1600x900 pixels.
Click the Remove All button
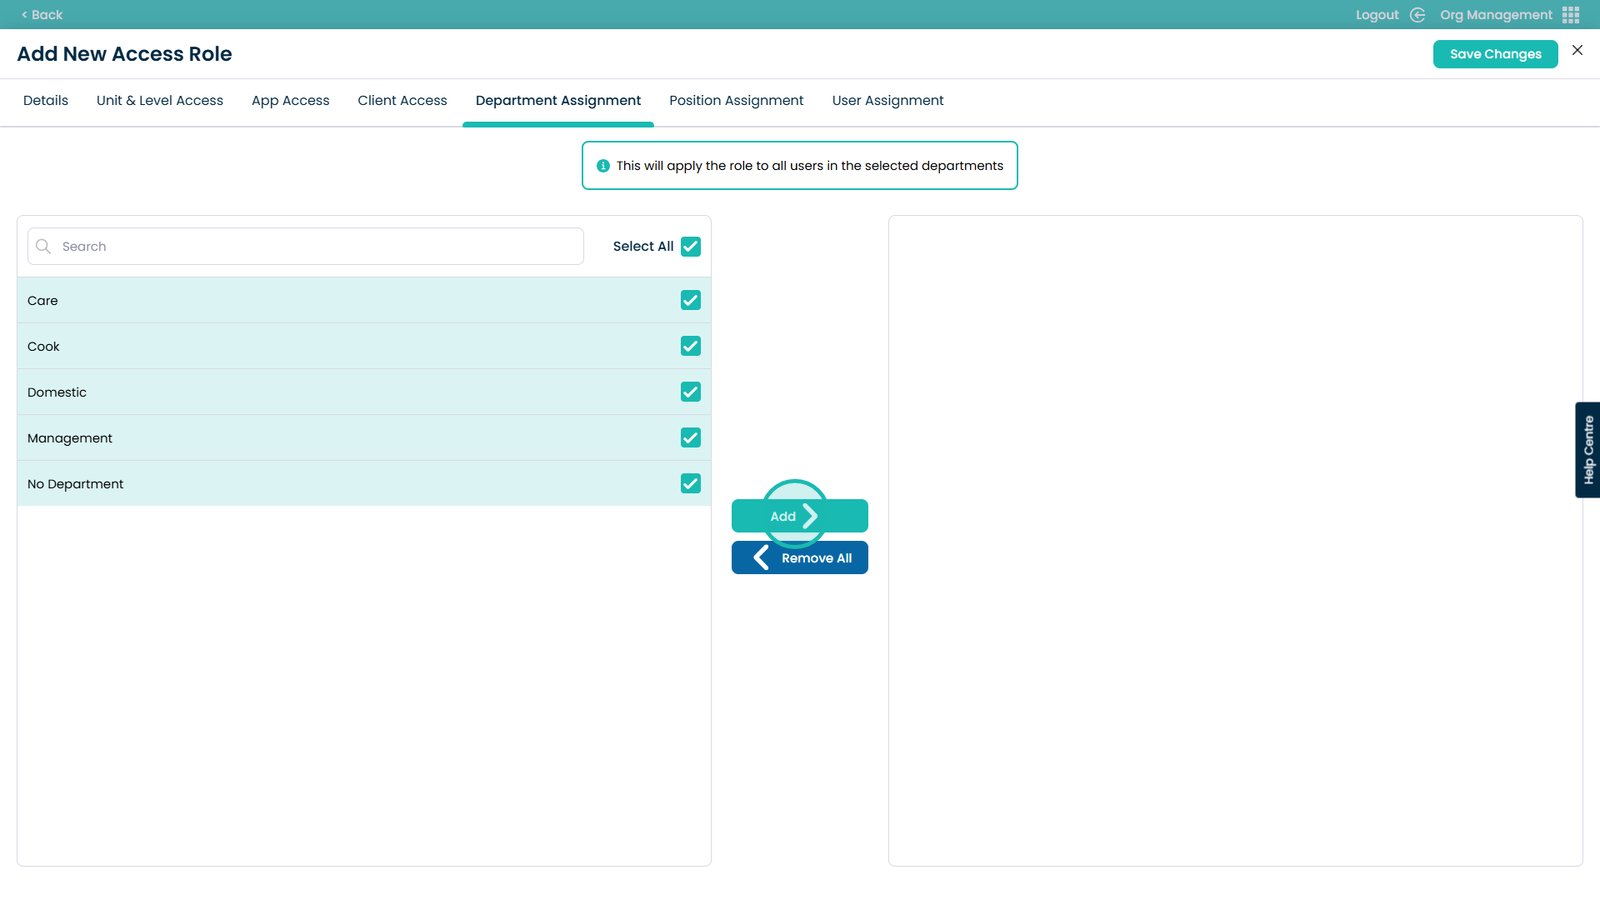pos(800,558)
